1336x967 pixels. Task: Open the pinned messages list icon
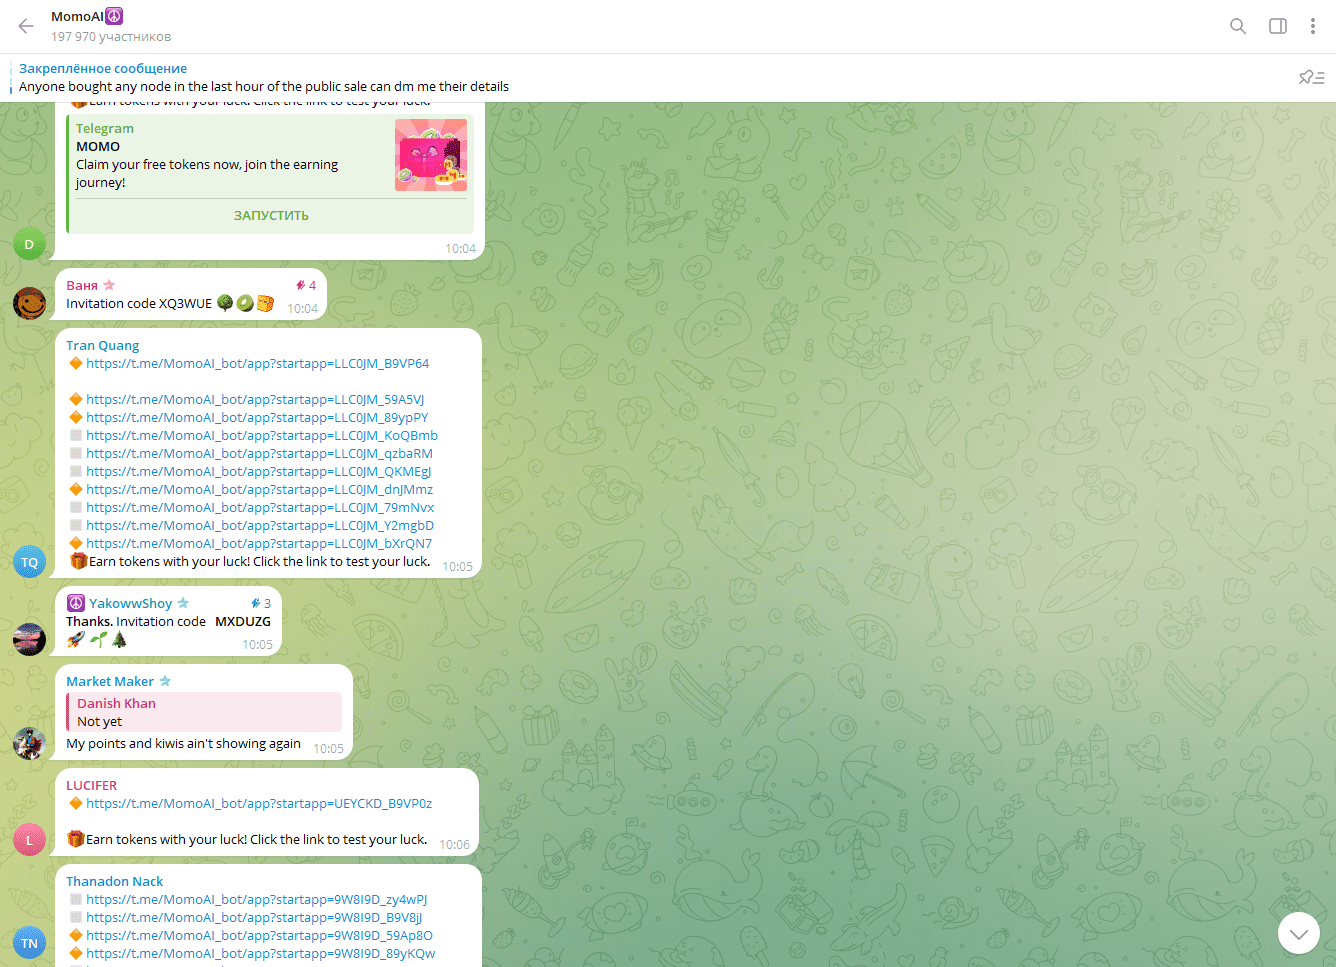[x=1311, y=77]
